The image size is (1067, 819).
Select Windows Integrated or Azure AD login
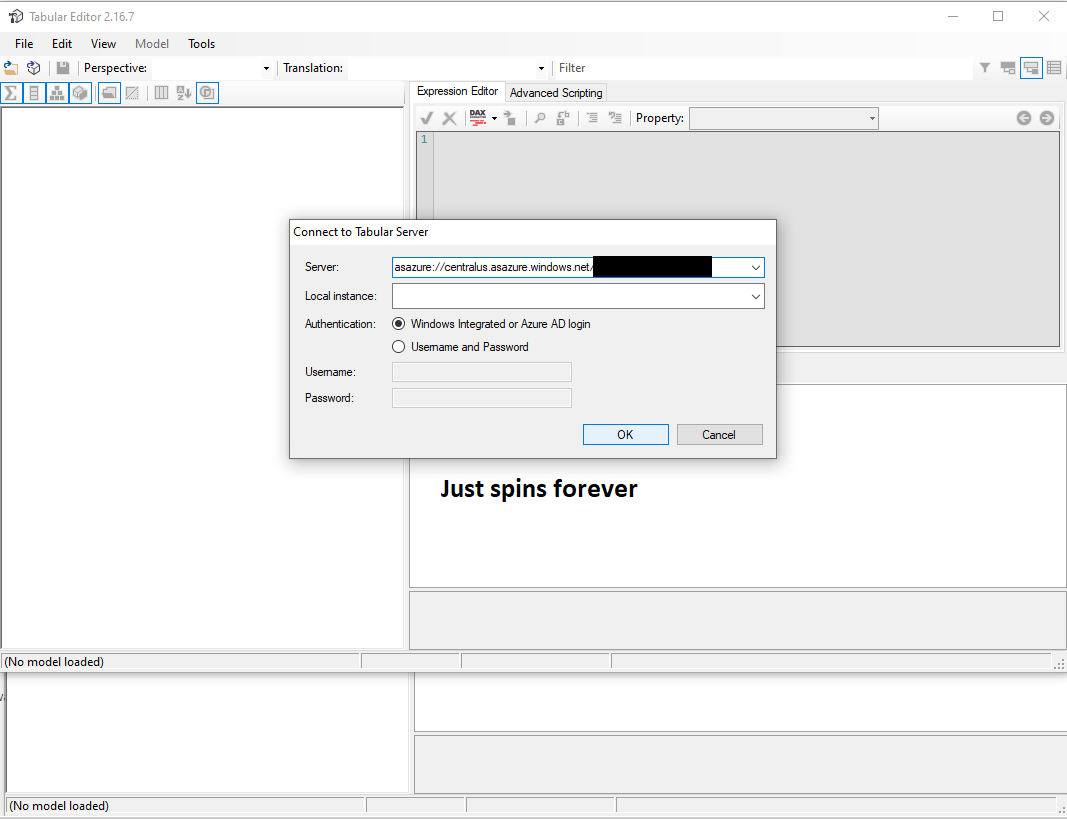click(399, 323)
